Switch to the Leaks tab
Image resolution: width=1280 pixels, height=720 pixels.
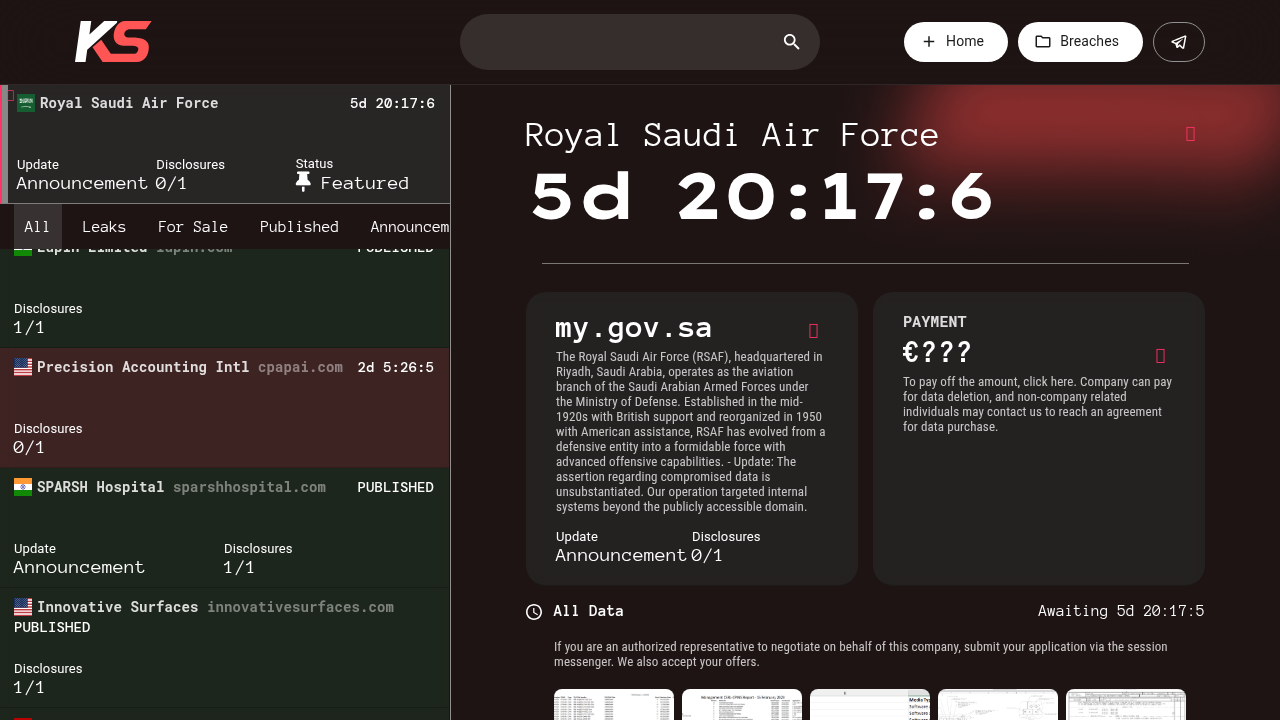pyautogui.click(x=104, y=227)
